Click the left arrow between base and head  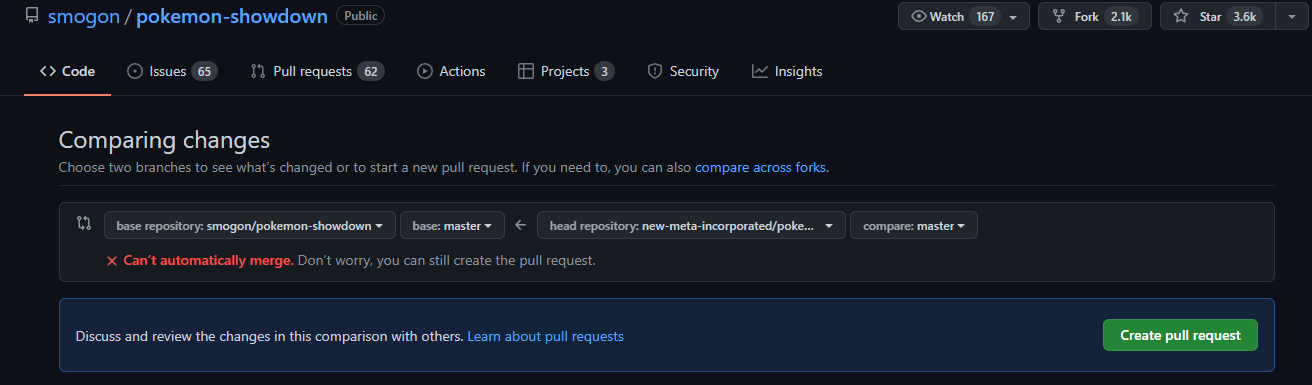520,225
